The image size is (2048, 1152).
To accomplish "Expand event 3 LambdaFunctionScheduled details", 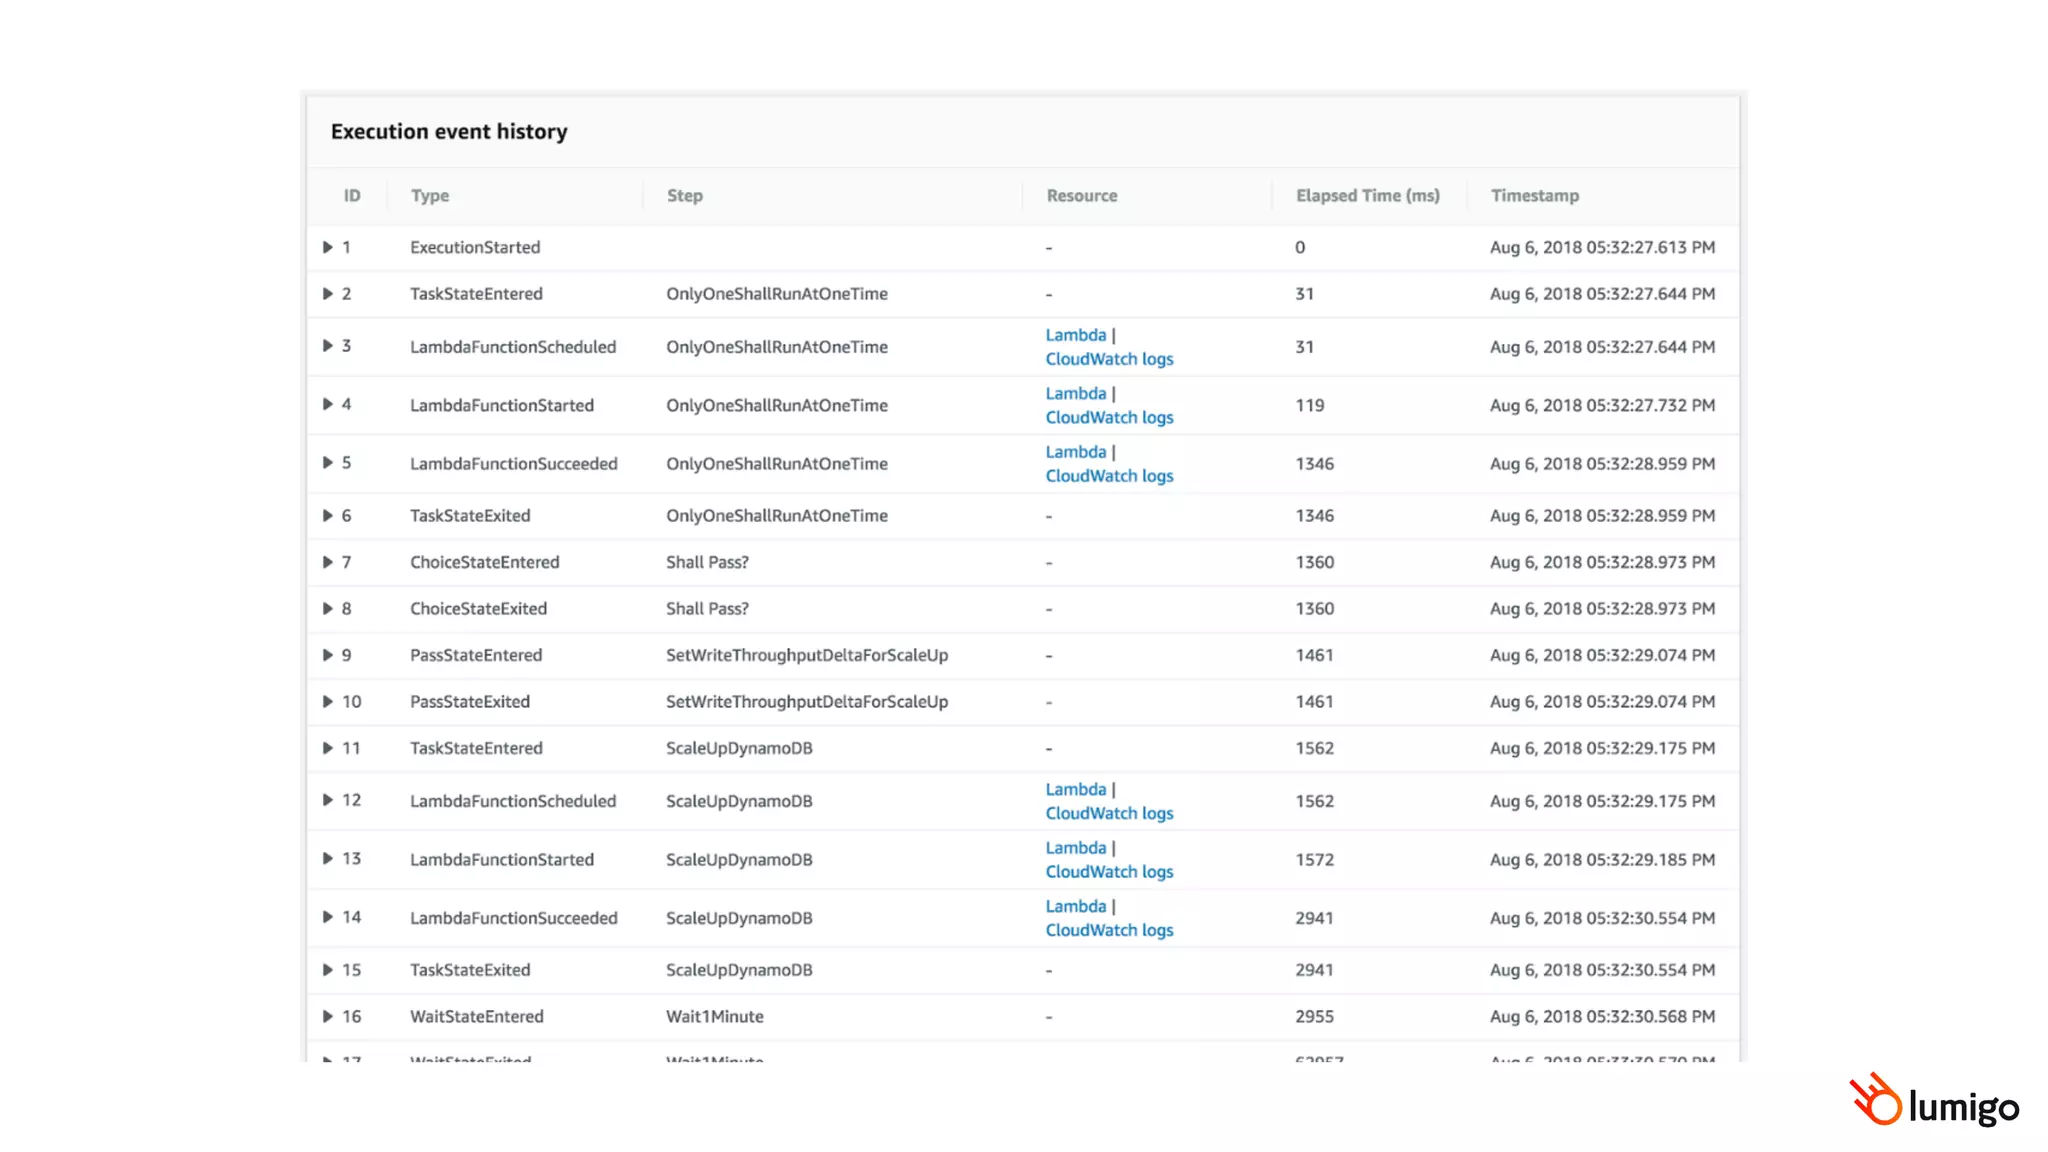I will [327, 346].
